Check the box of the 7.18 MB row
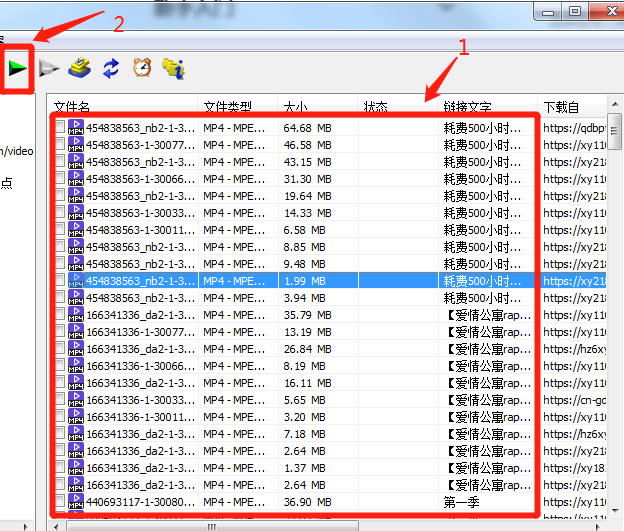Screen dimensions: 624x531 click(x=60, y=433)
